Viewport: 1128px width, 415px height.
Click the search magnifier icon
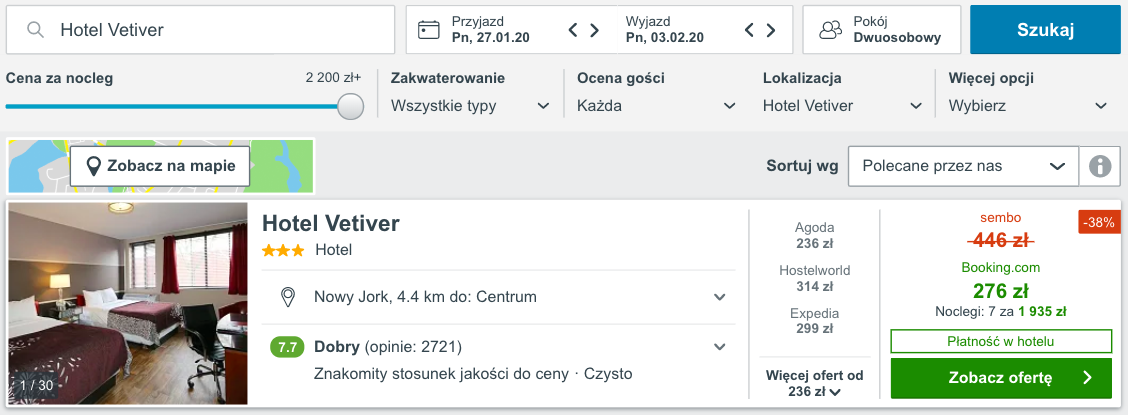pyautogui.click(x=35, y=29)
